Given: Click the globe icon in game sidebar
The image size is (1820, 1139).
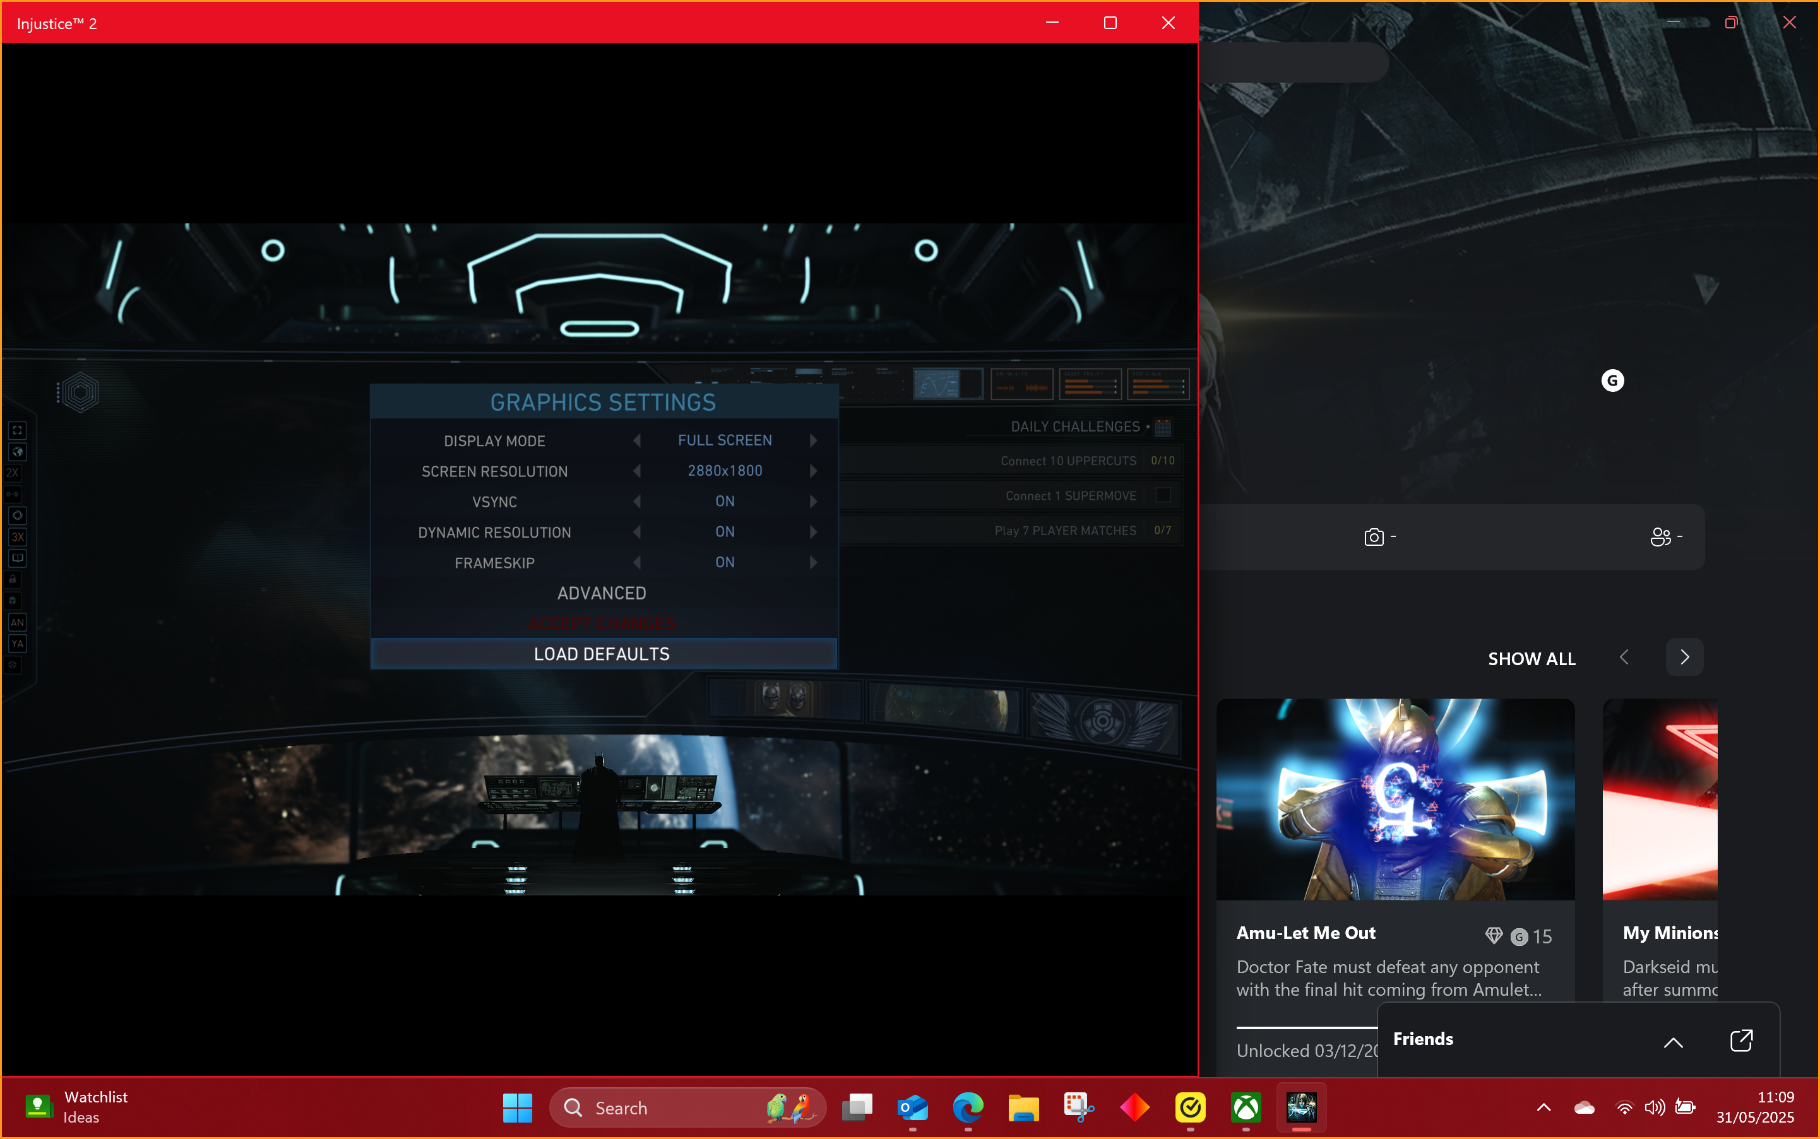Looking at the screenshot, I should click(x=17, y=452).
